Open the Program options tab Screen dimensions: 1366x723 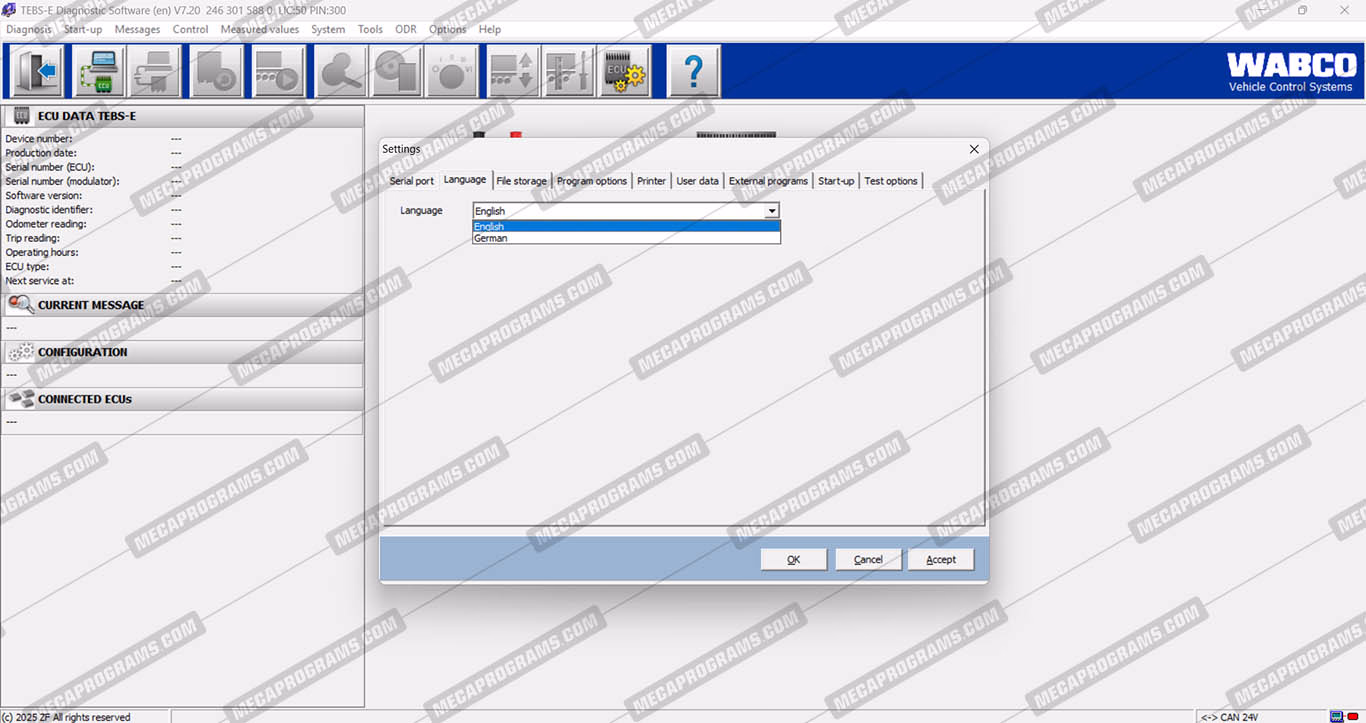(592, 181)
